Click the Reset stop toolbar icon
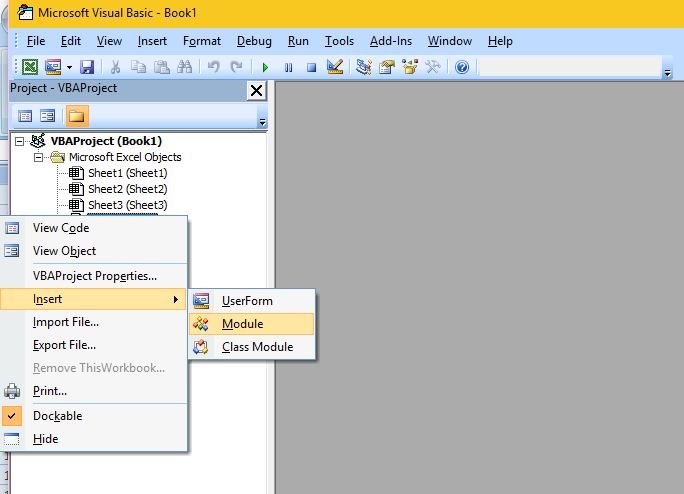The height and width of the screenshot is (494, 684). tap(311, 67)
